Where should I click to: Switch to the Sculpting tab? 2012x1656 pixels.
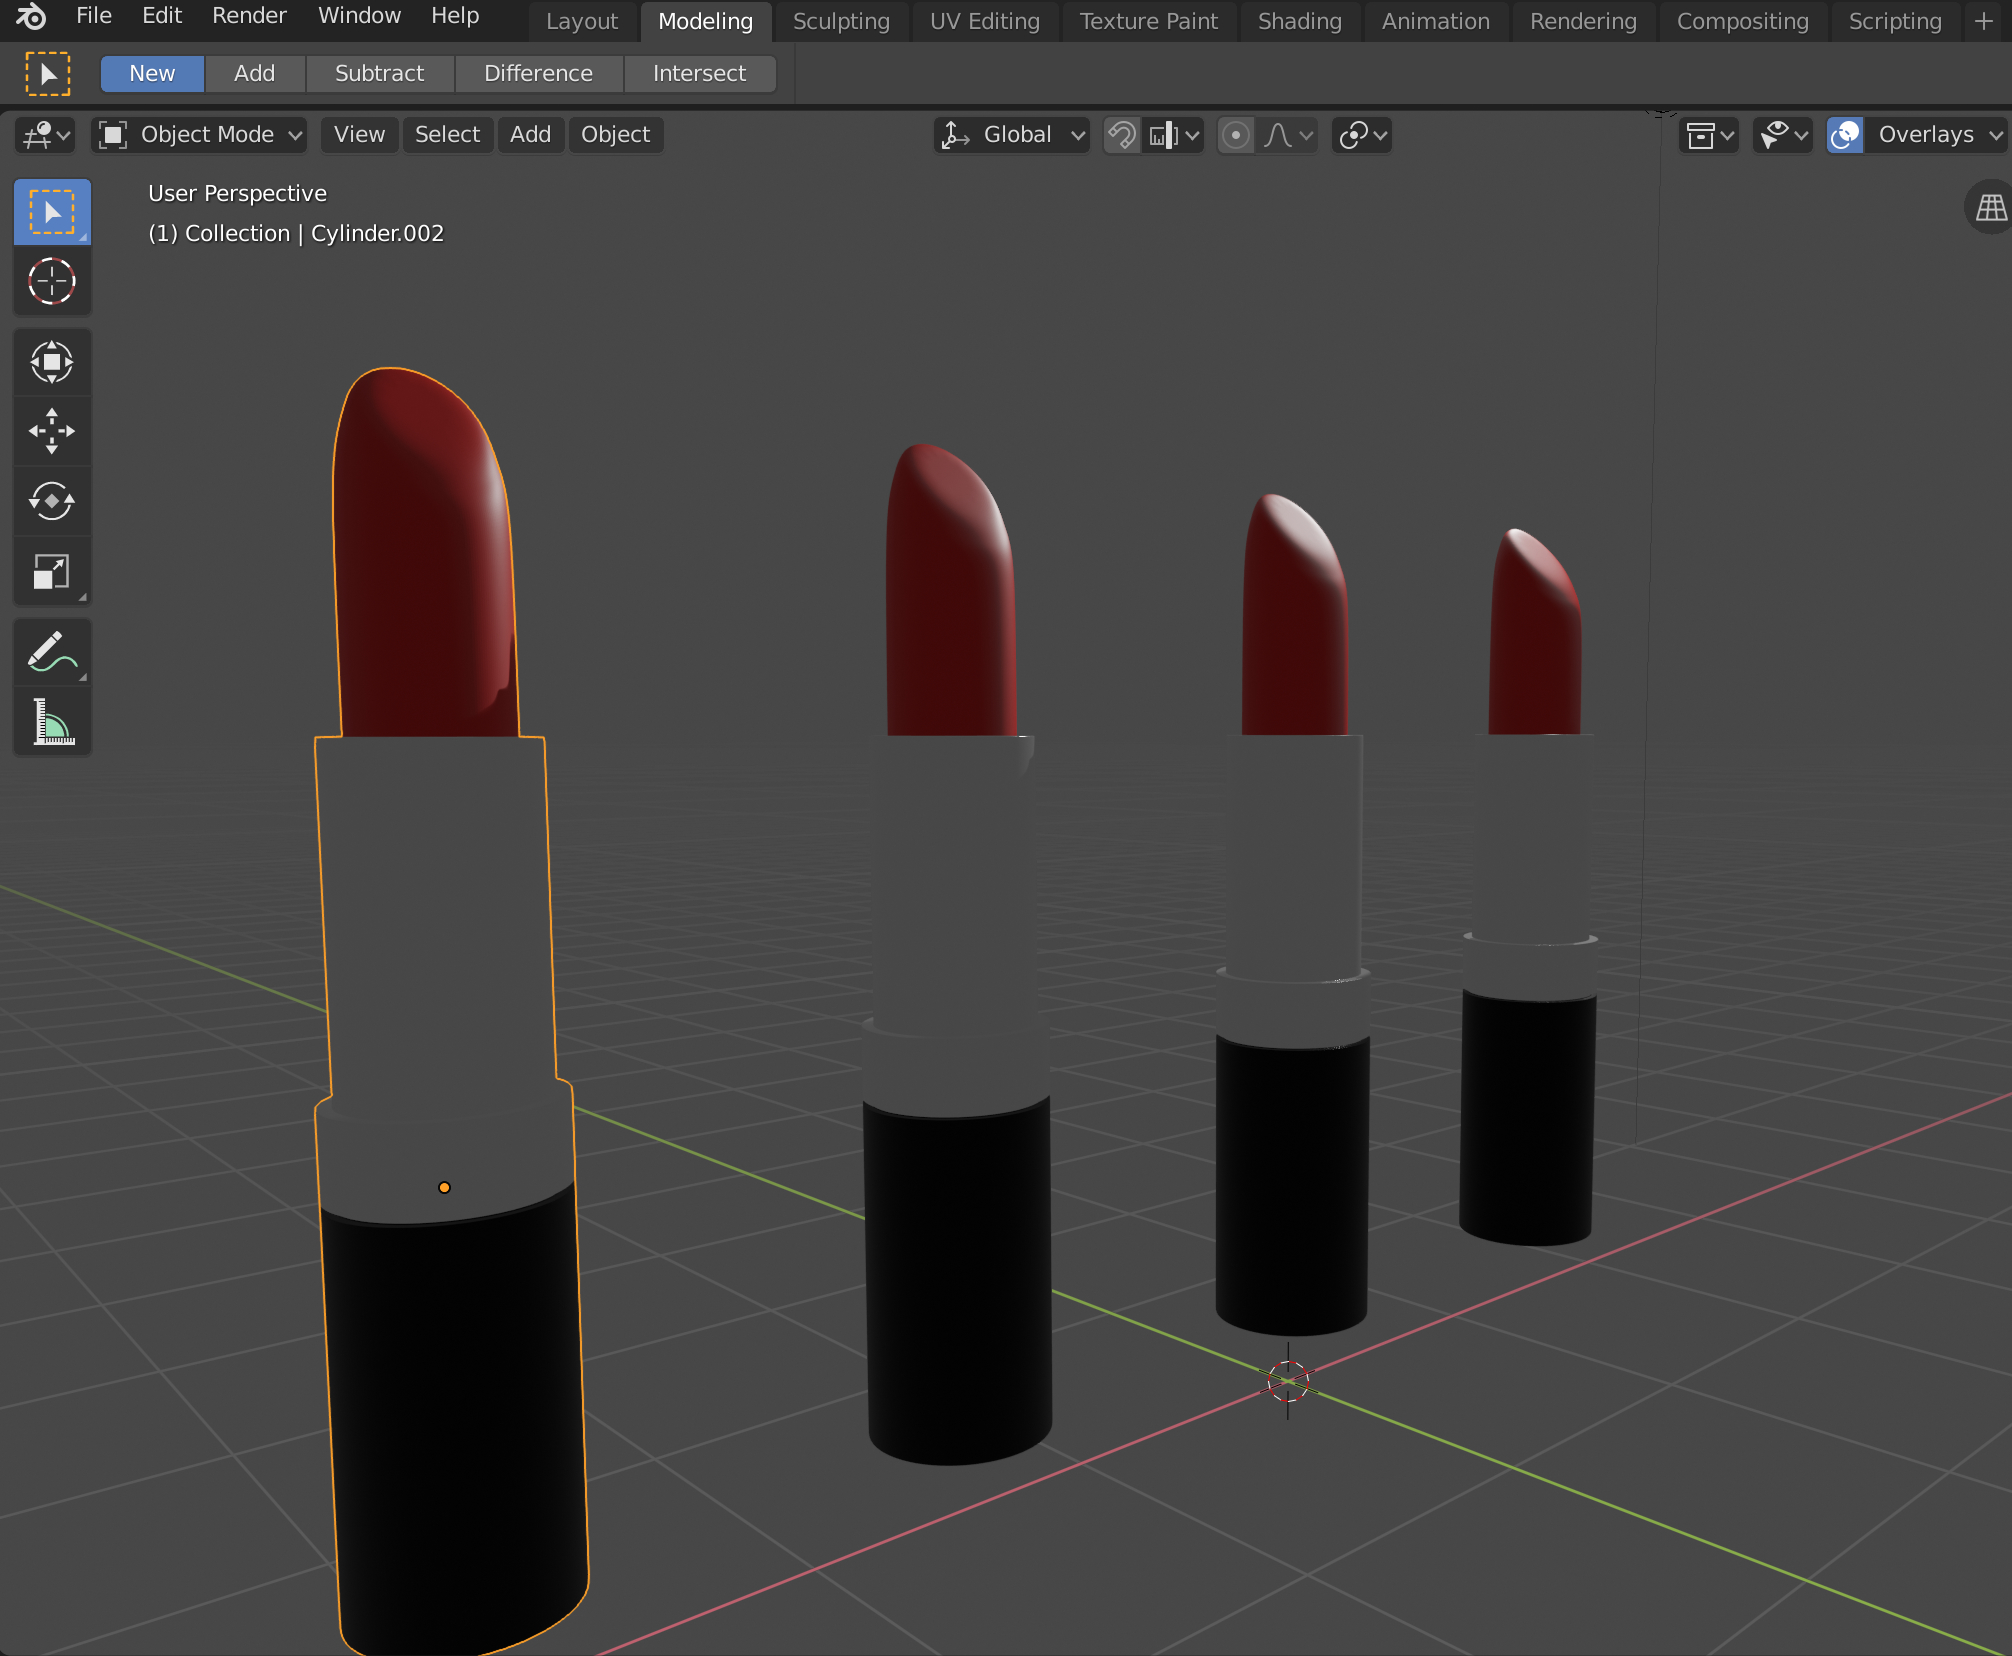[x=841, y=20]
